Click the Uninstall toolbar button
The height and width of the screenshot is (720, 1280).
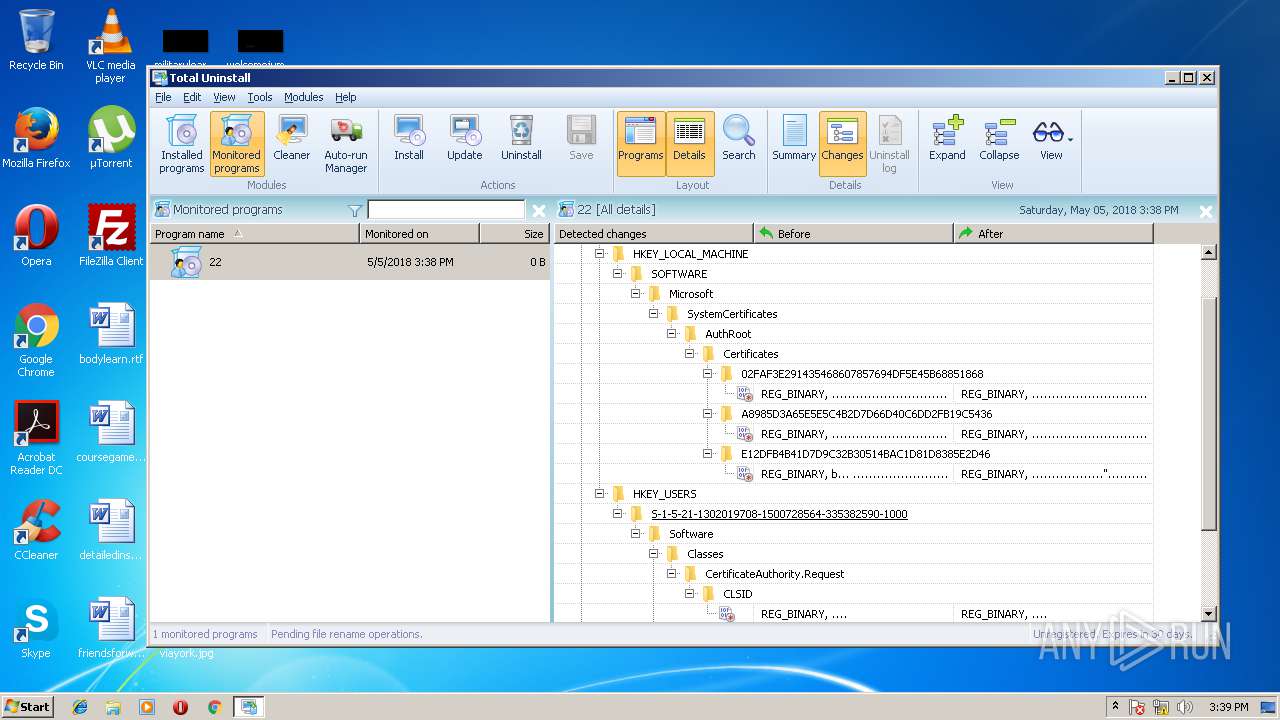(x=521, y=138)
